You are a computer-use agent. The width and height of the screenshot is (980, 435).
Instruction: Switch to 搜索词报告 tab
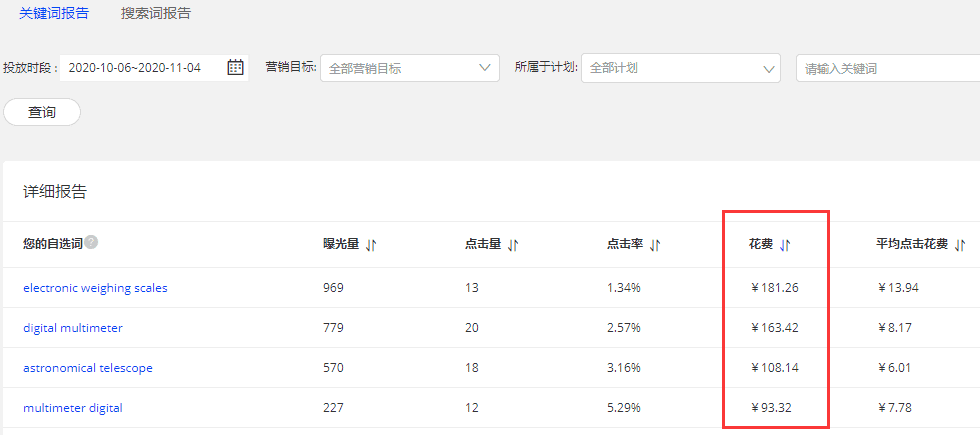pos(156,14)
